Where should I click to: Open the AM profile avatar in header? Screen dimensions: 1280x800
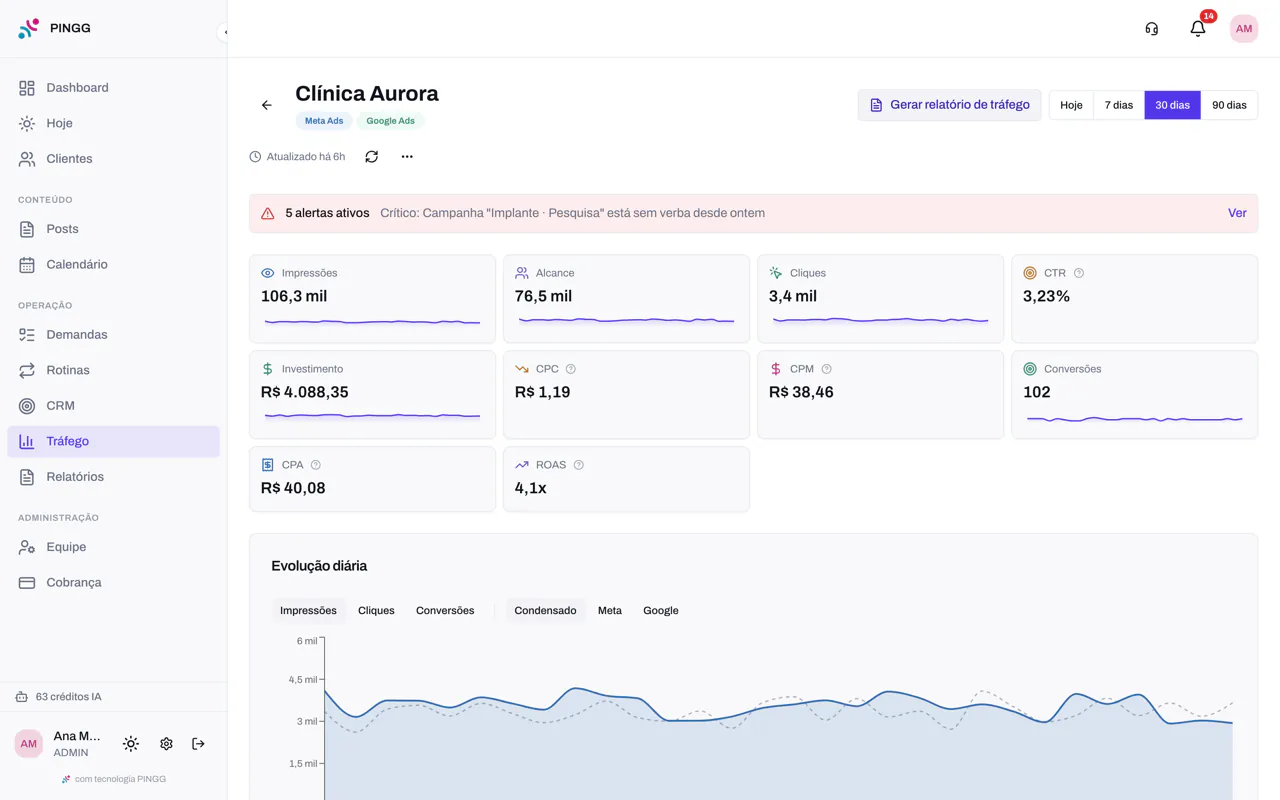click(x=1244, y=29)
